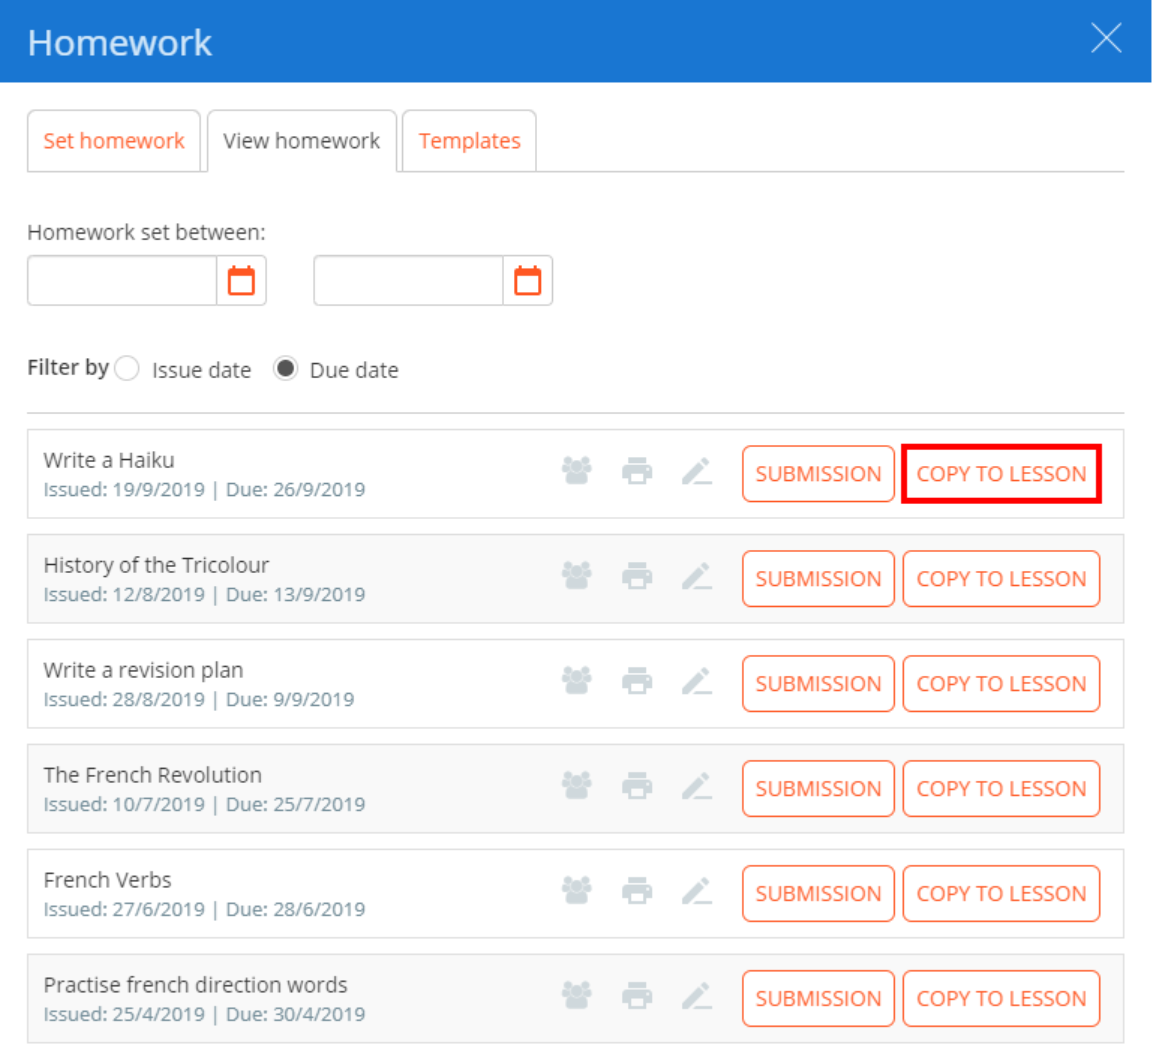Switch to the View homework tab

(302, 141)
